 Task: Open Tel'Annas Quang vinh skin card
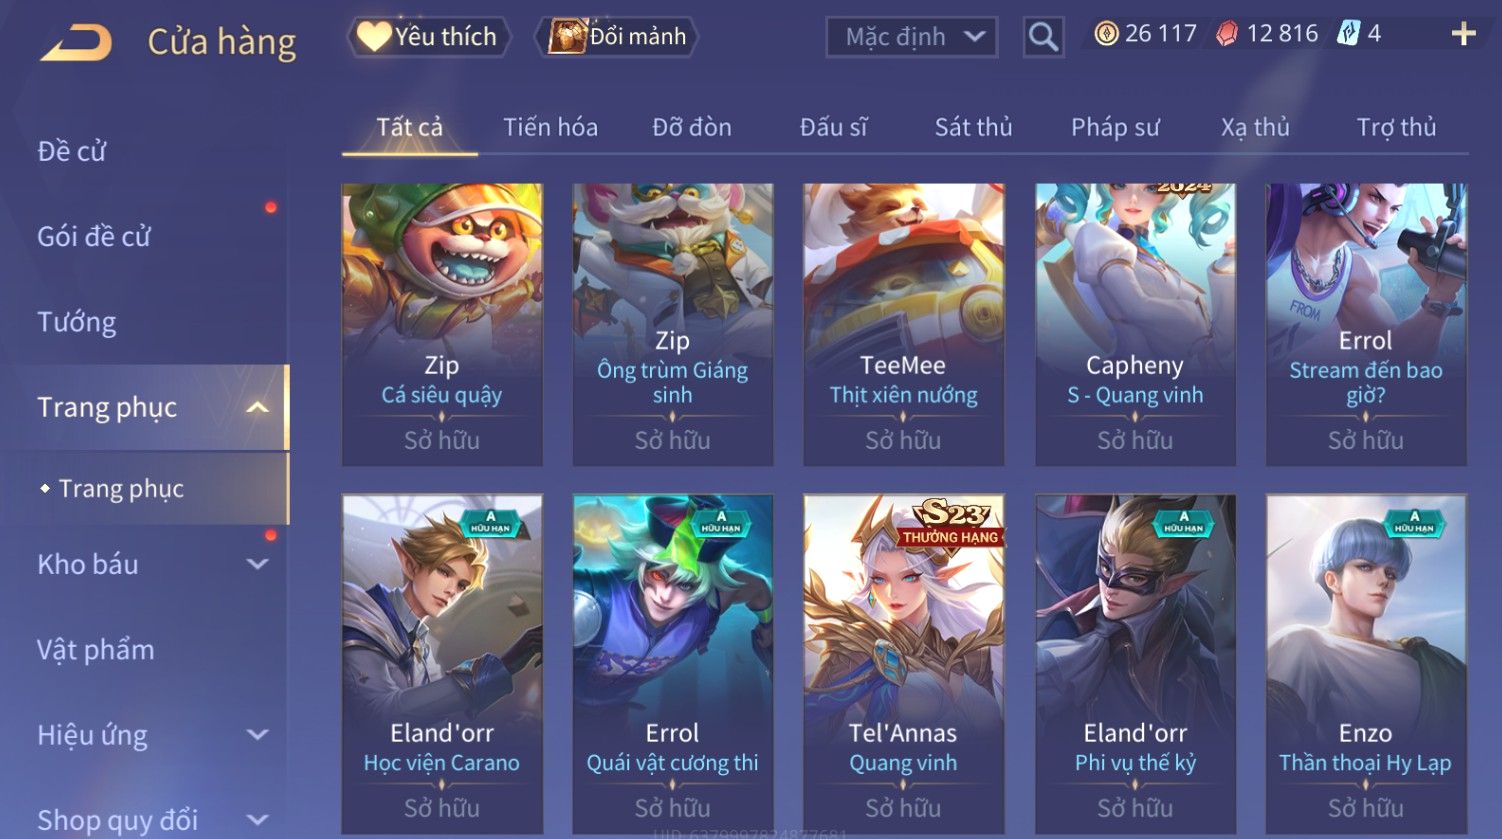(903, 664)
